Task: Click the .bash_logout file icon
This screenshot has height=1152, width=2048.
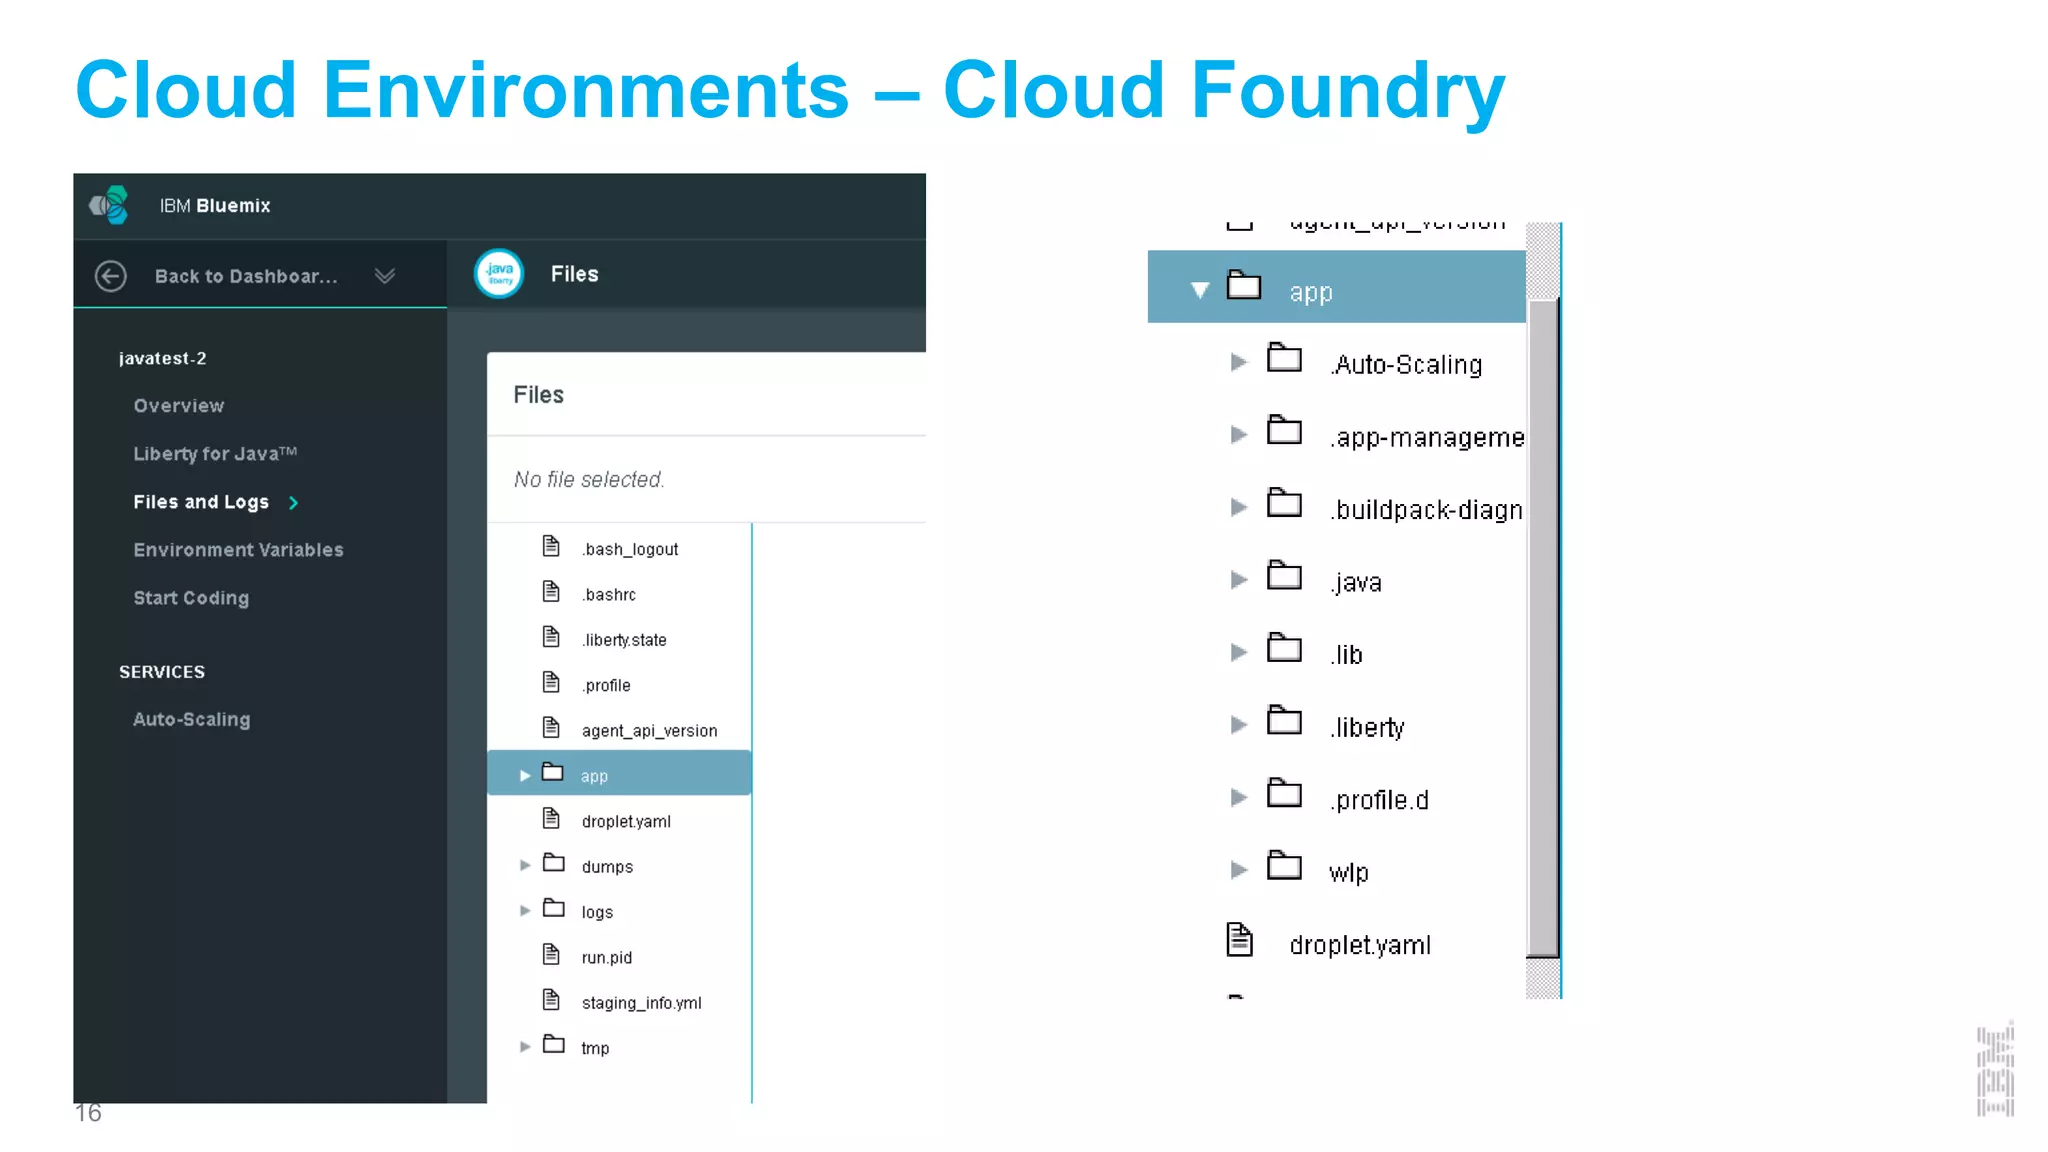Action: point(551,546)
